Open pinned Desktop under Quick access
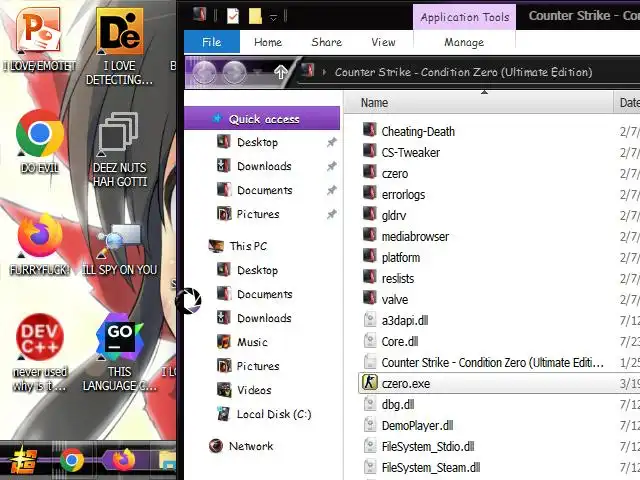640x480 pixels. [x=257, y=142]
